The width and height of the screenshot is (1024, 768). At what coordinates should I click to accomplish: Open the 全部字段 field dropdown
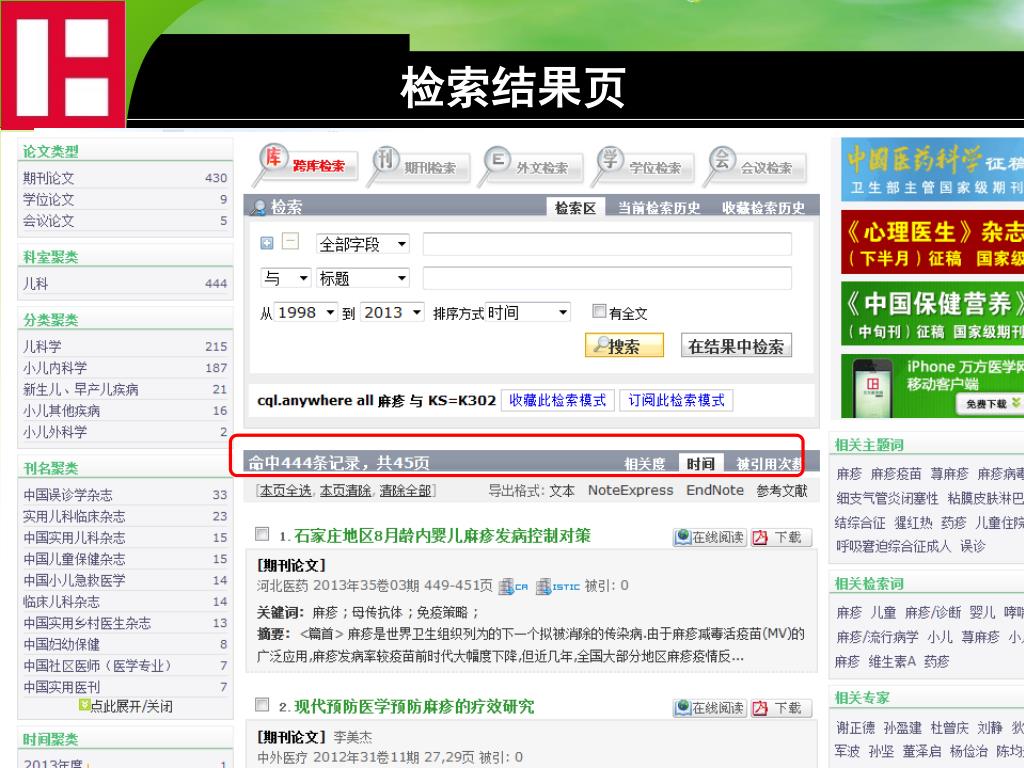tap(362, 244)
